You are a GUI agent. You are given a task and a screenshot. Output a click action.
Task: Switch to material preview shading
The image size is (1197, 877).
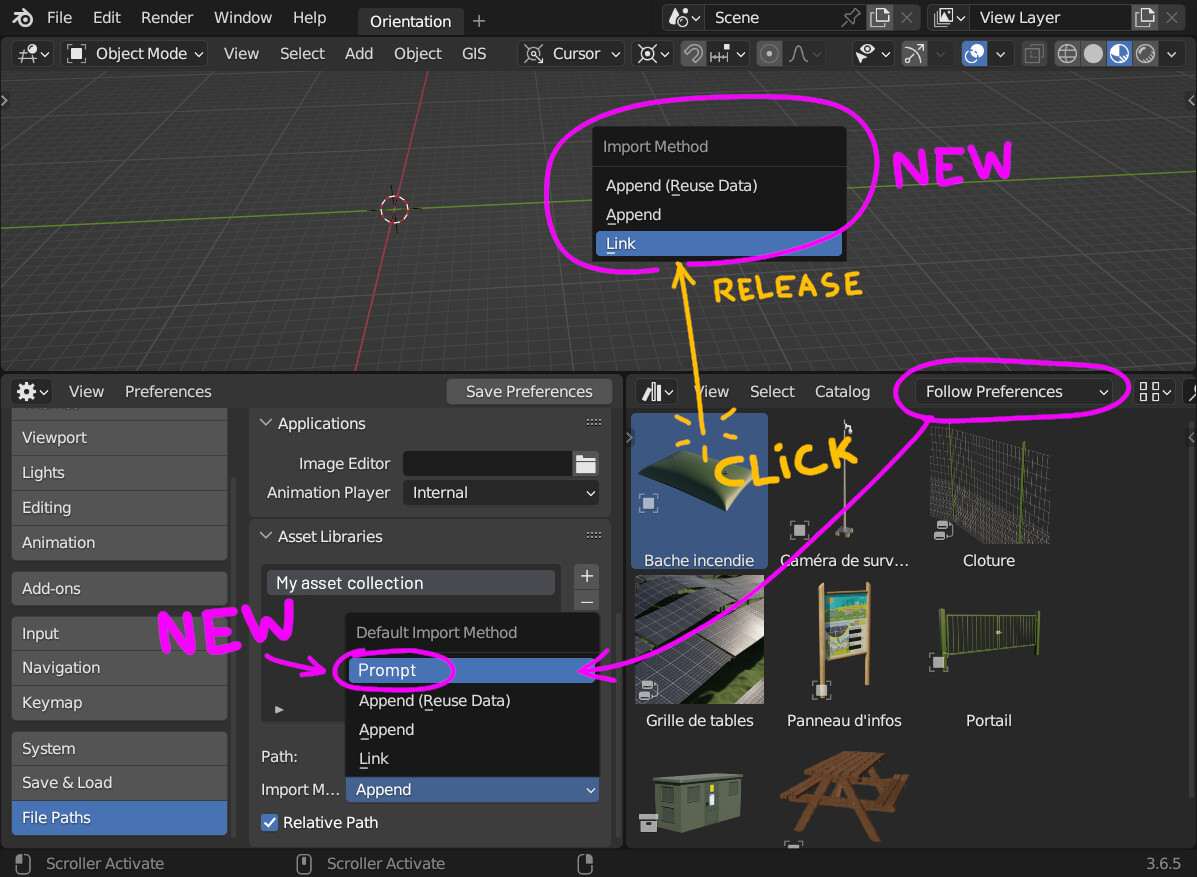click(1119, 53)
